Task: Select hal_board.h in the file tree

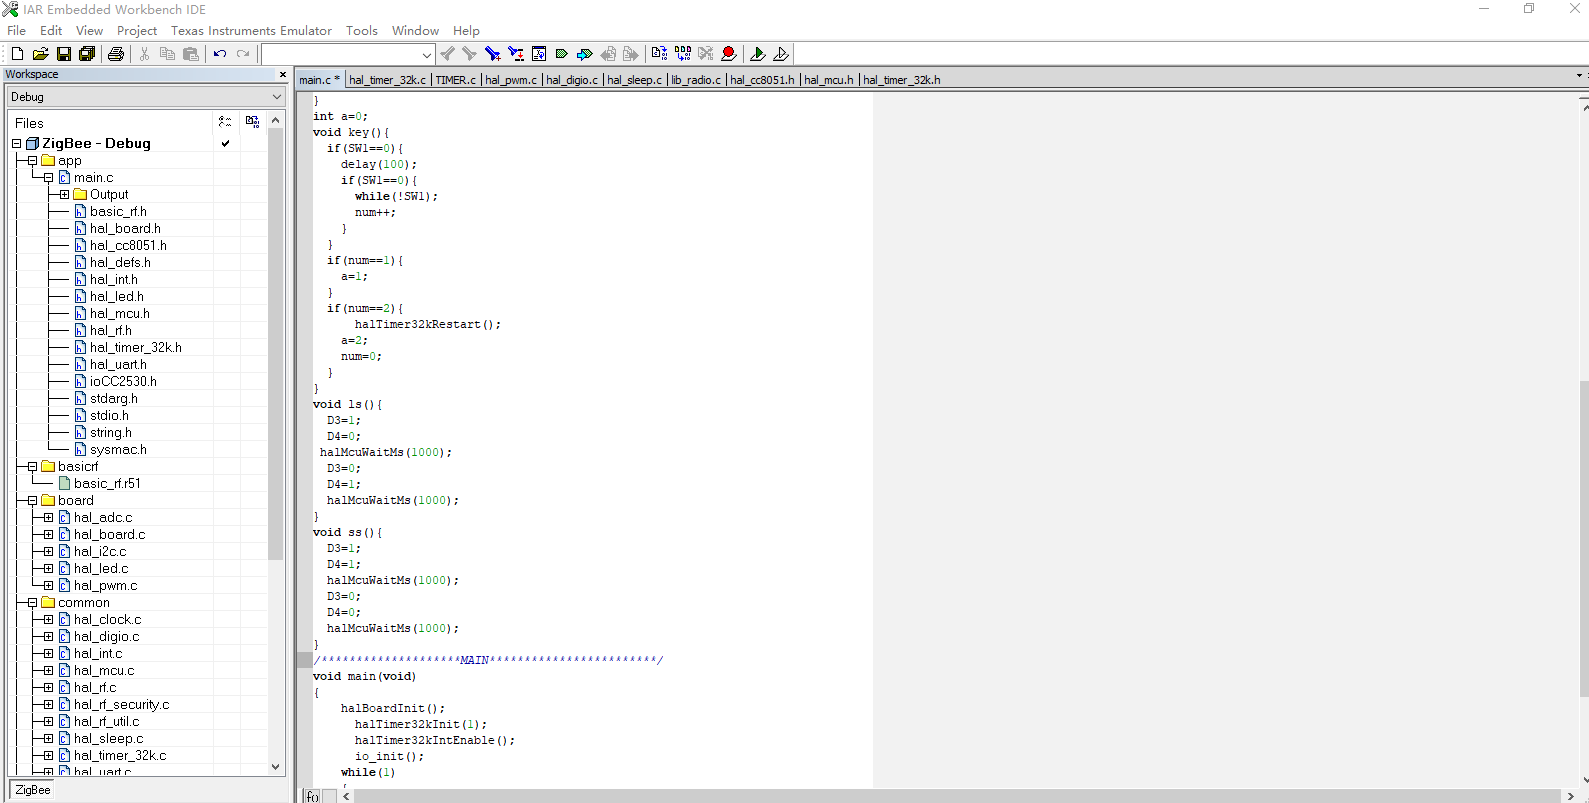Action: (x=125, y=229)
